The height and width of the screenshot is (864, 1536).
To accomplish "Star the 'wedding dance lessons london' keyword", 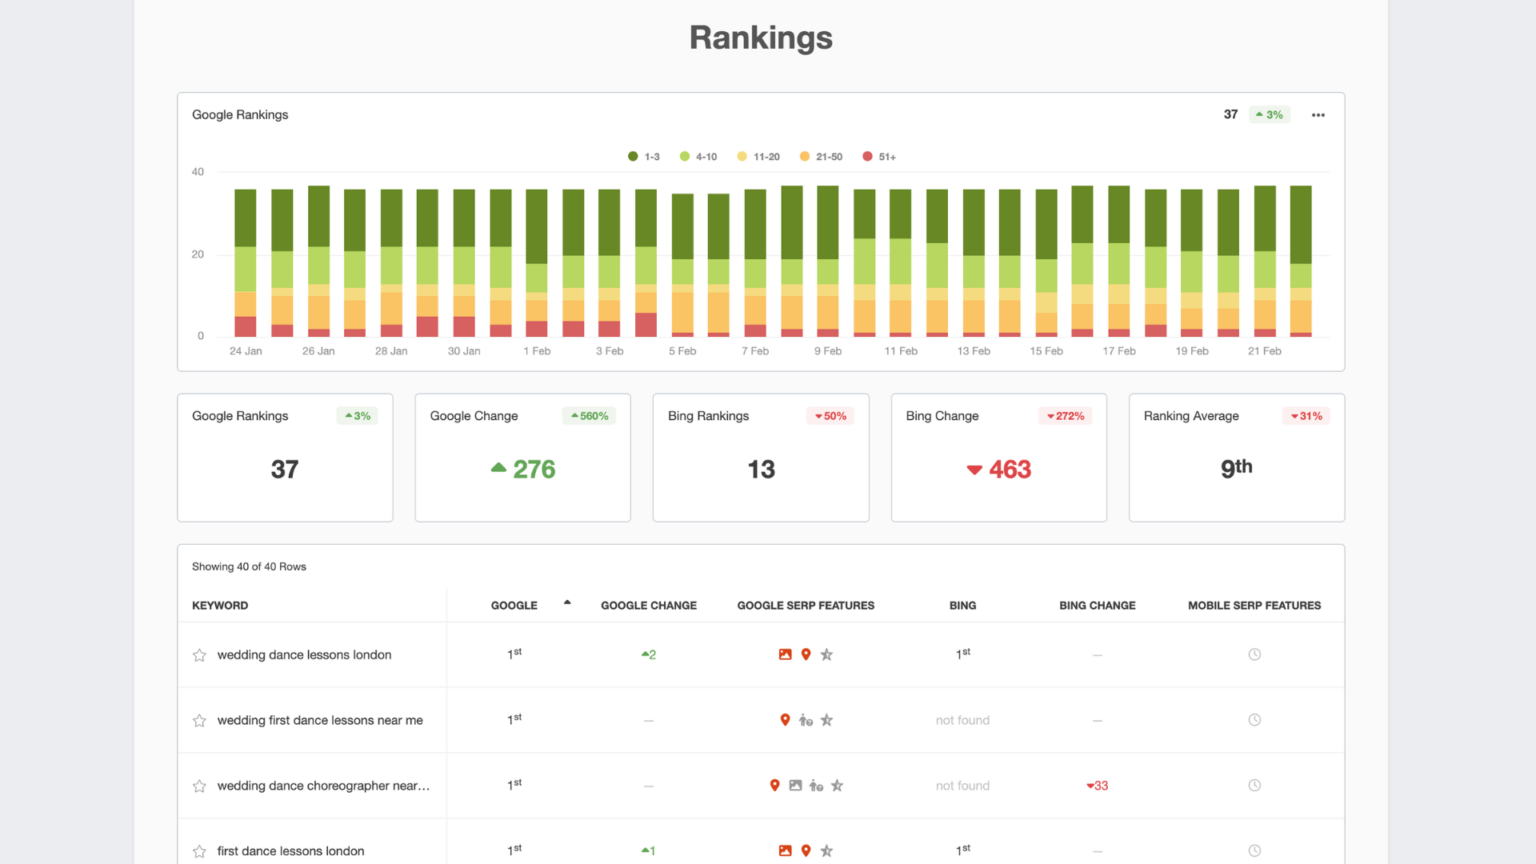I will point(199,655).
